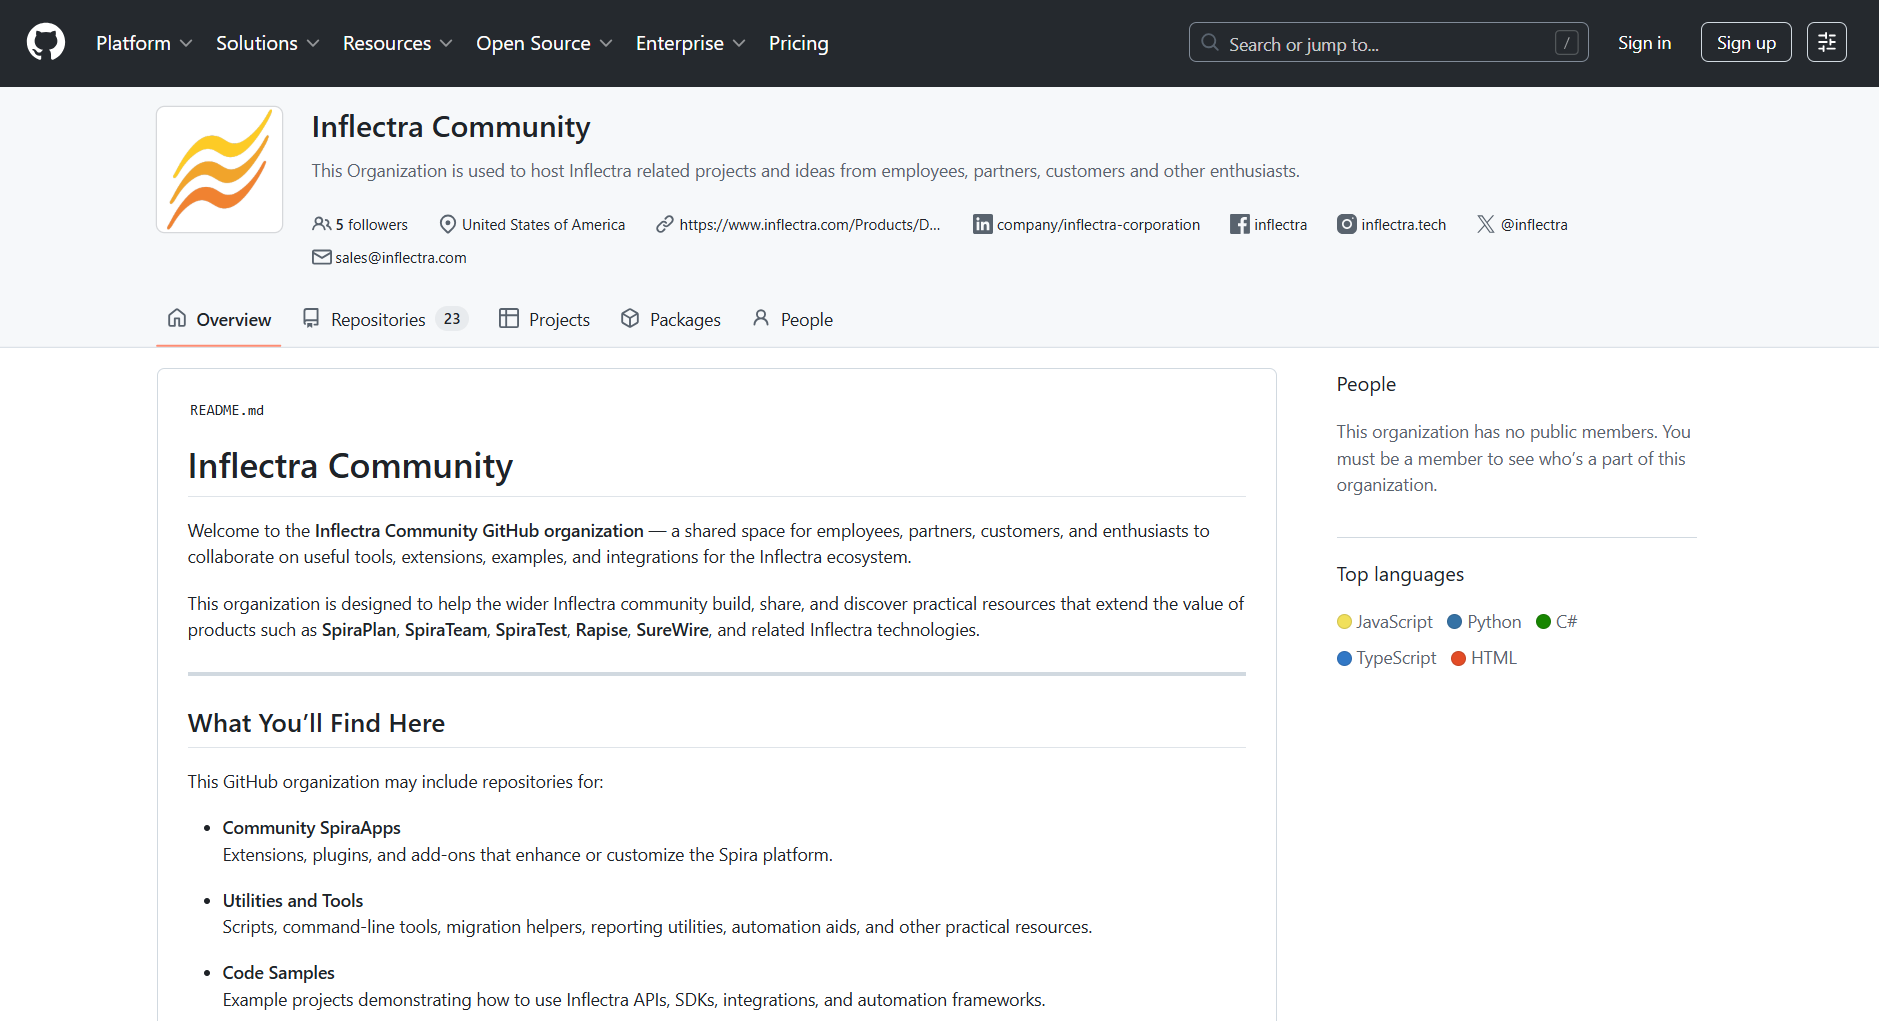1879x1021 pixels.
Task: Open the Repositories tab
Action: [385, 319]
